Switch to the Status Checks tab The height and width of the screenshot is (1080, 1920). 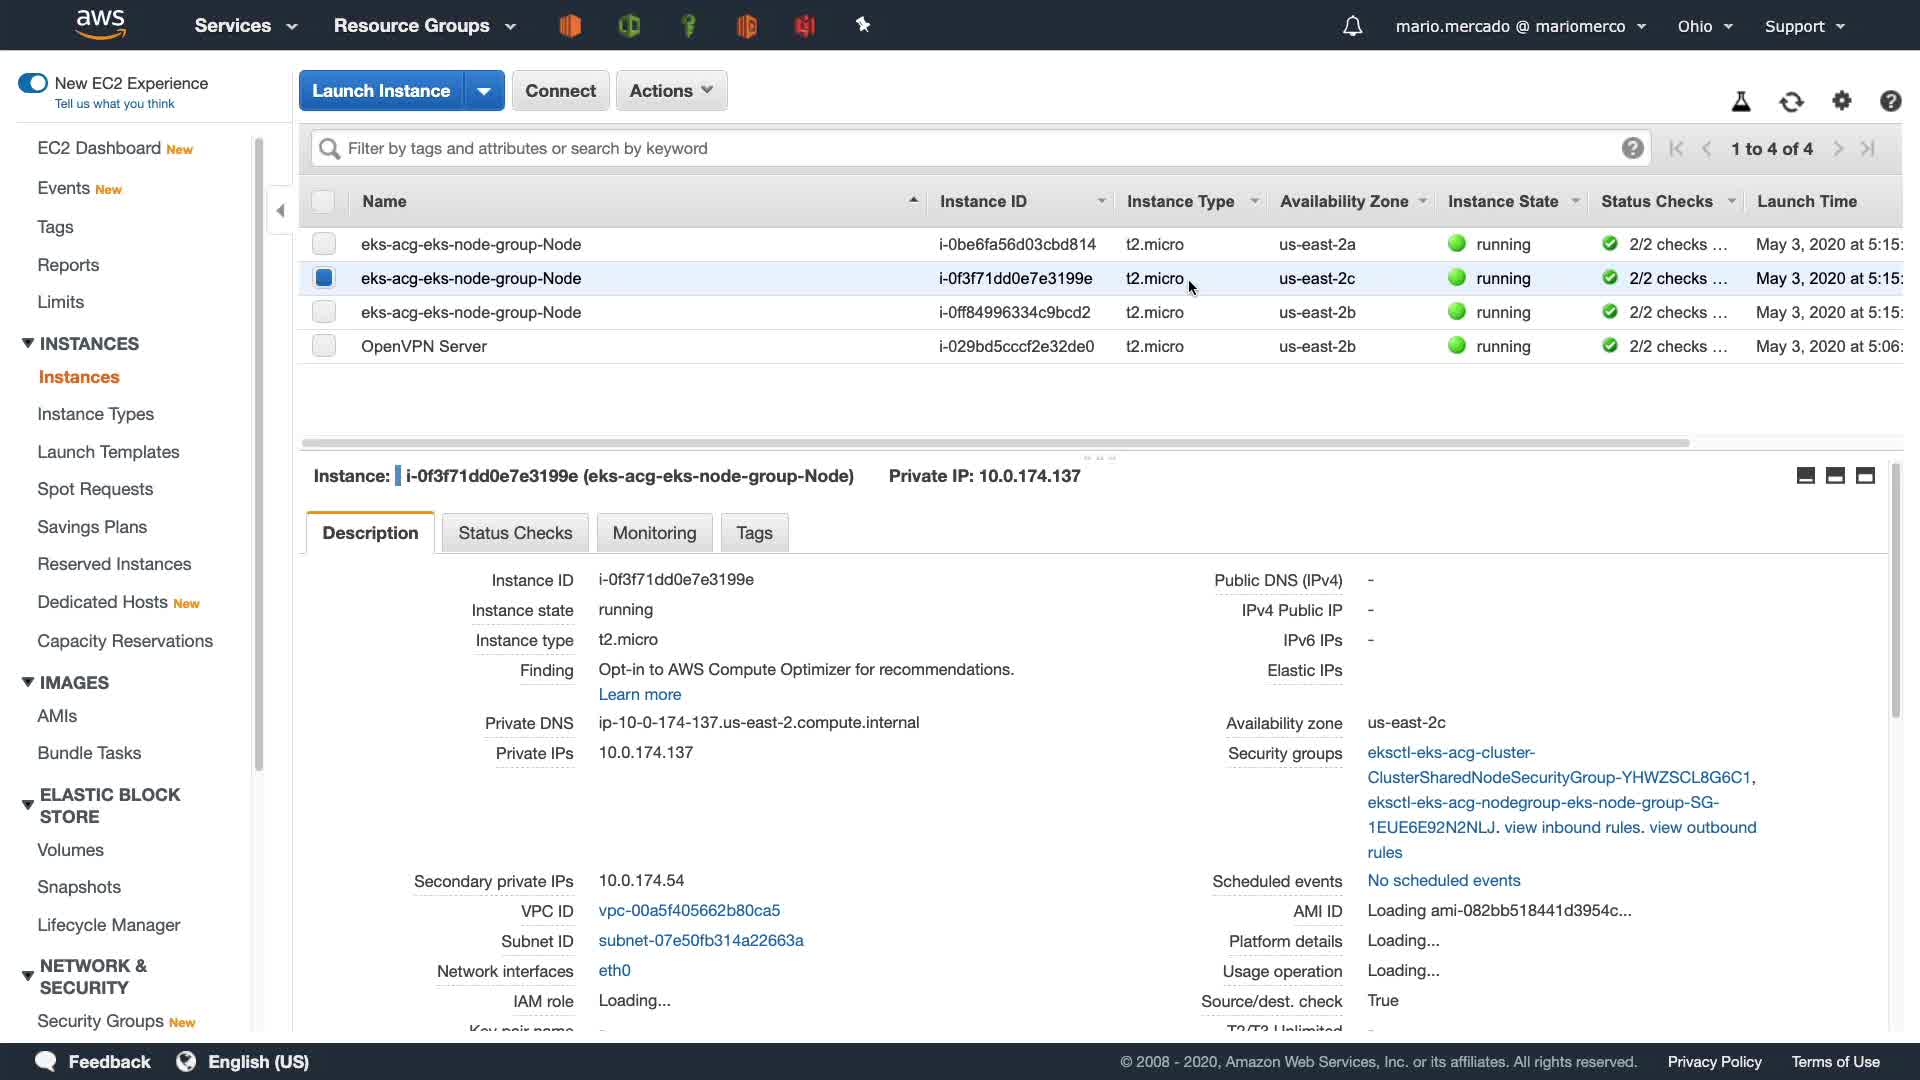click(515, 533)
